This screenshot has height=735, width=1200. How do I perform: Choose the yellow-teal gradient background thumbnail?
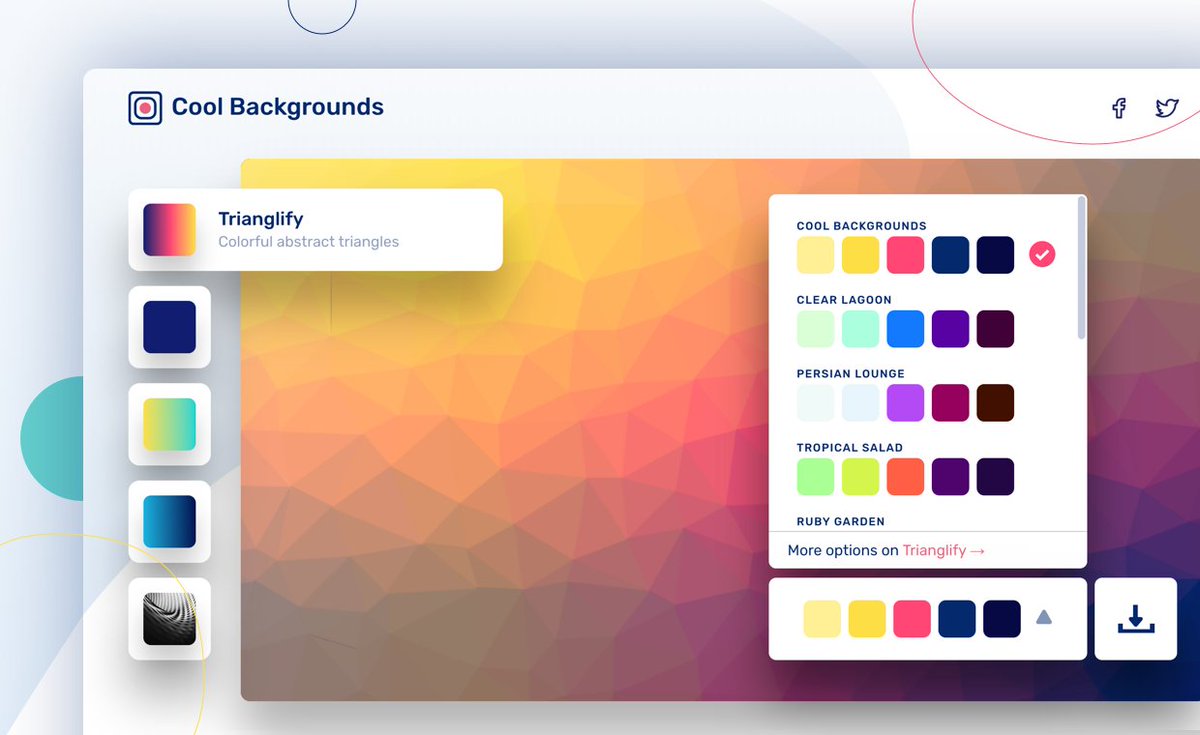pos(169,424)
